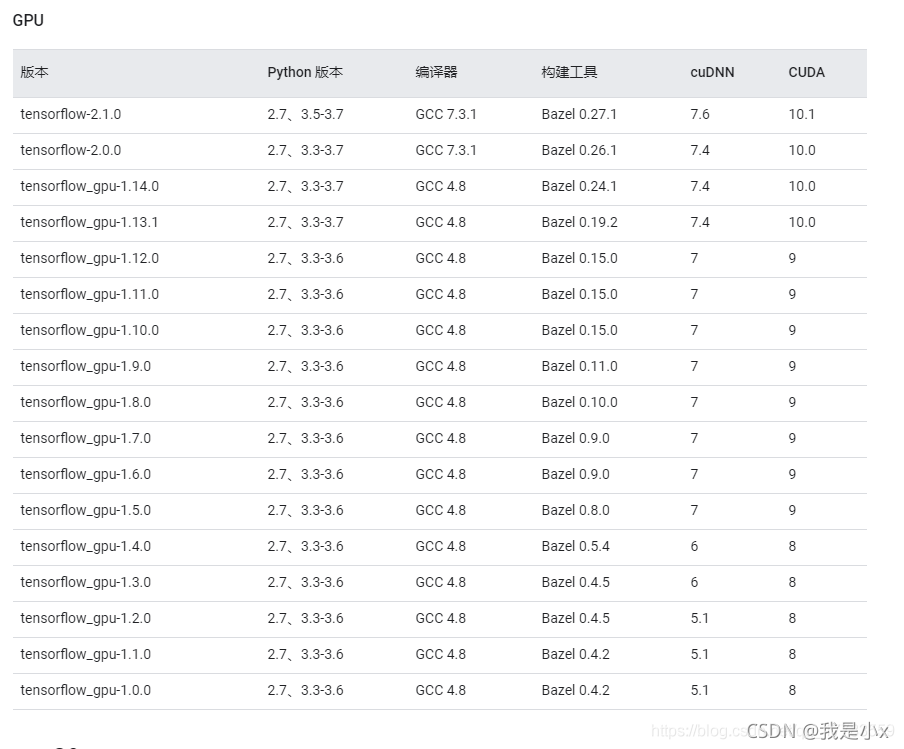Click GCC 7.3.1 in tensorflow-2.1.0 row

(x=446, y=114)
